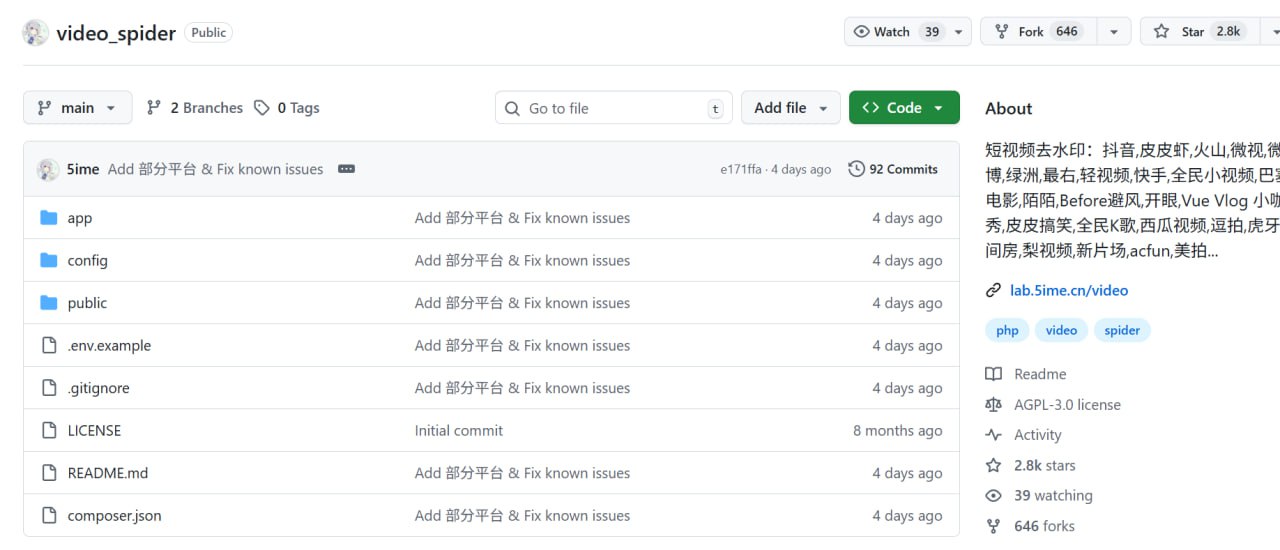Open the 92 Commits history link
This screenshot has width=1280, height=550.
[893, 169]
